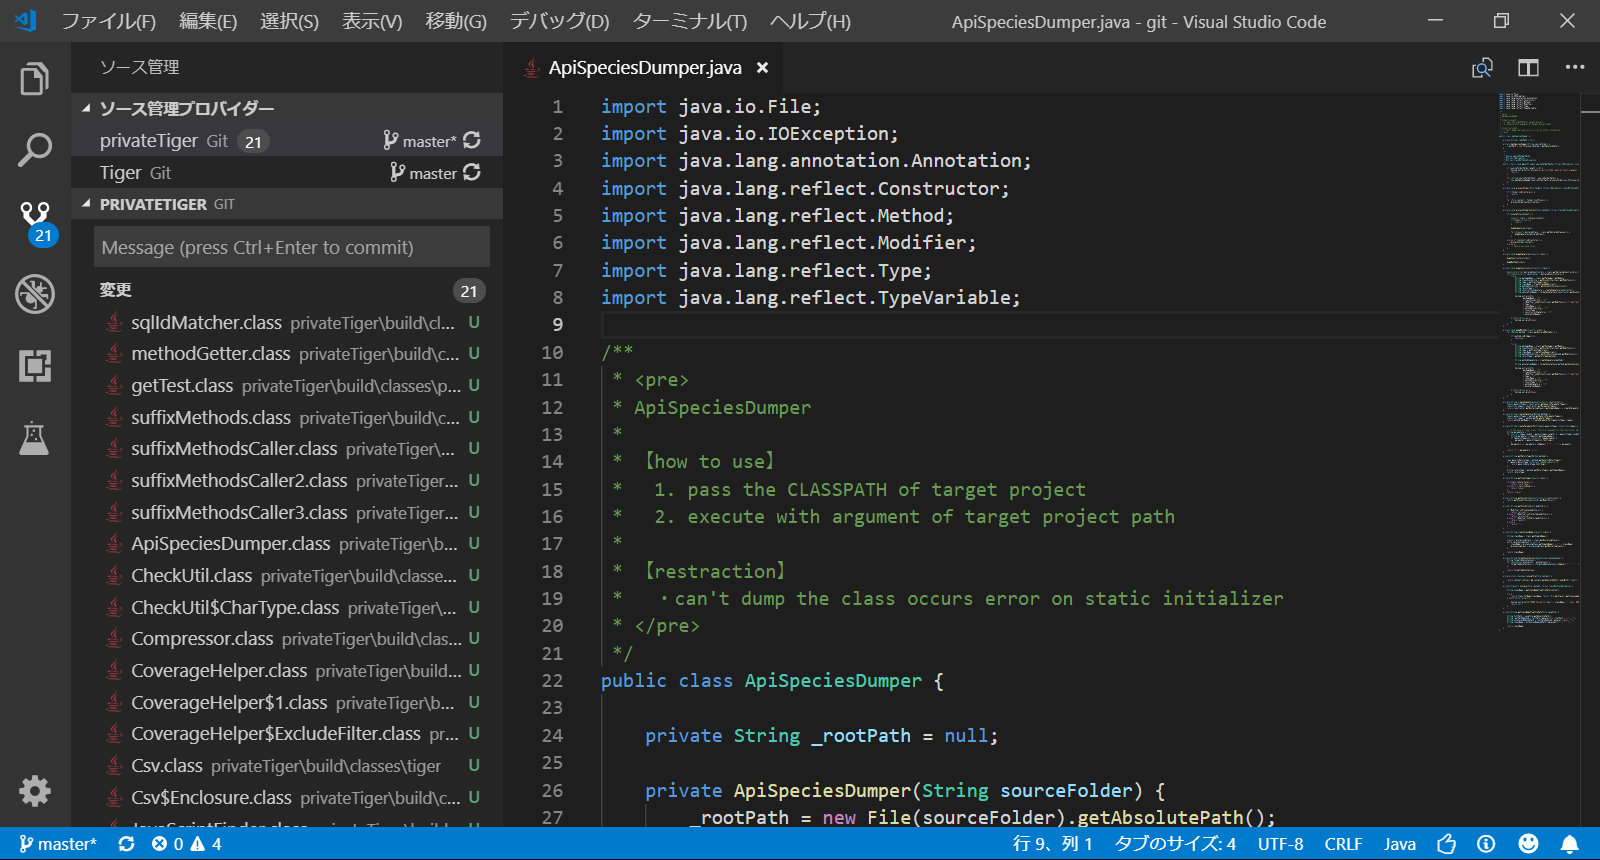Focus the commit message input field

pyautogui.click(x=292, y=247)
